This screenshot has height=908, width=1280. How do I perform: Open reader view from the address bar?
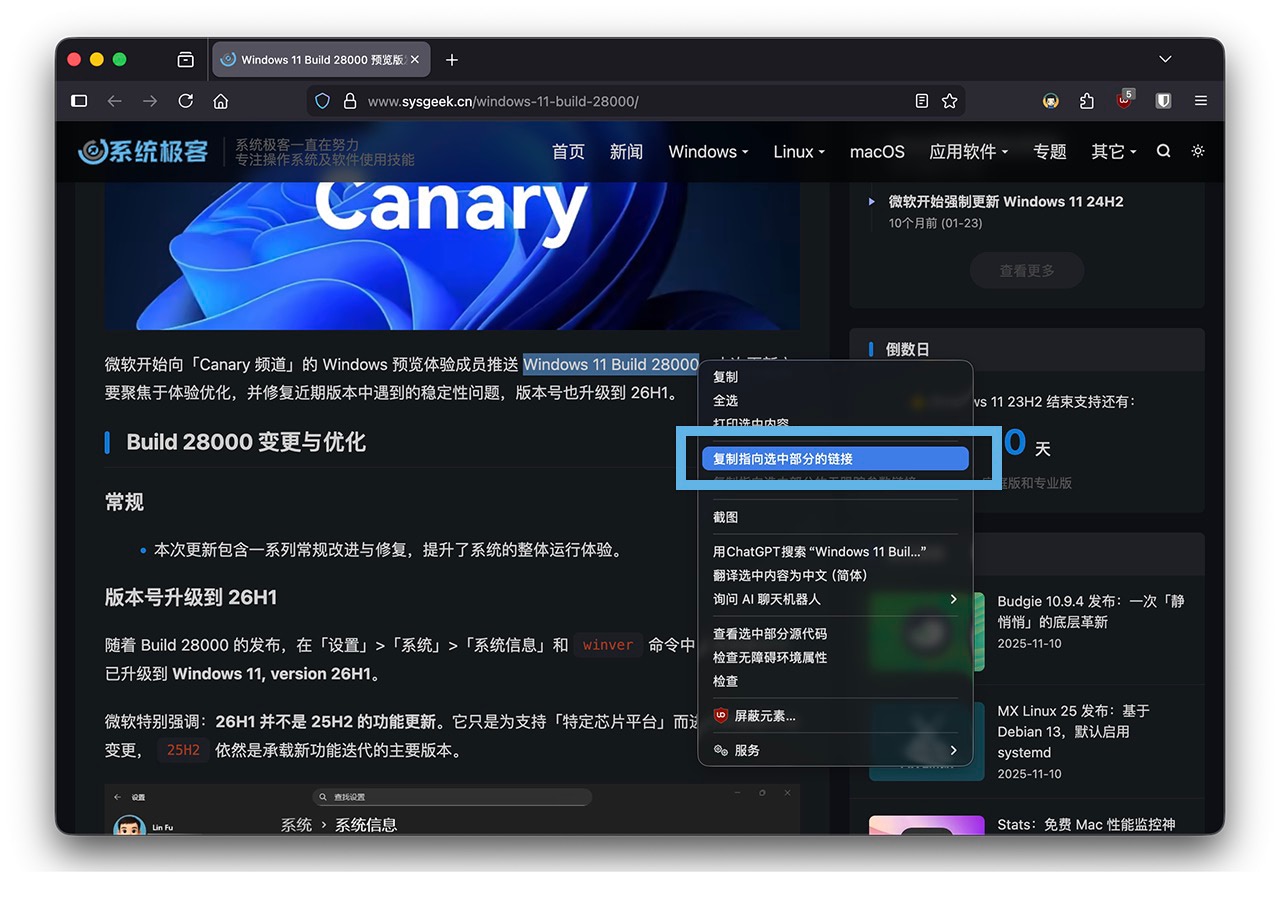click(921, 101)
